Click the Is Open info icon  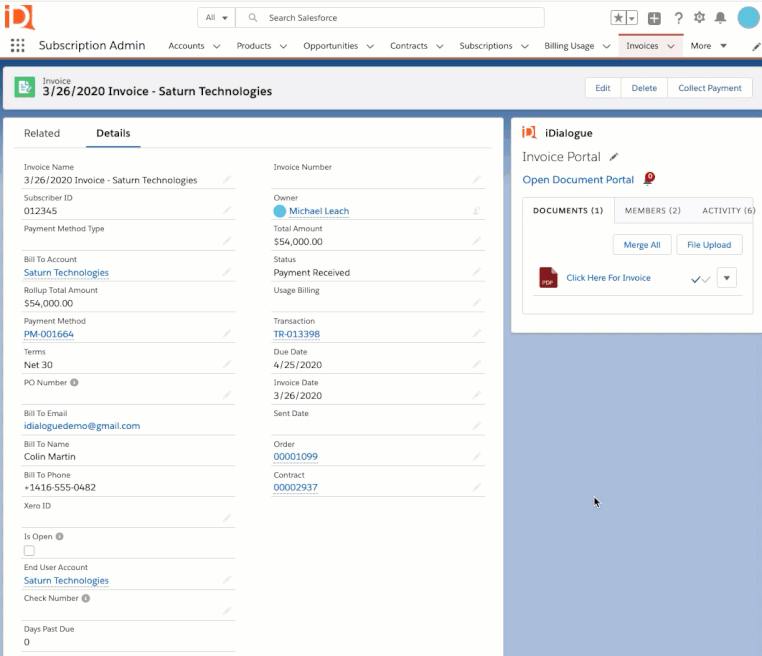pyautogui.click(x=59, y=536)
